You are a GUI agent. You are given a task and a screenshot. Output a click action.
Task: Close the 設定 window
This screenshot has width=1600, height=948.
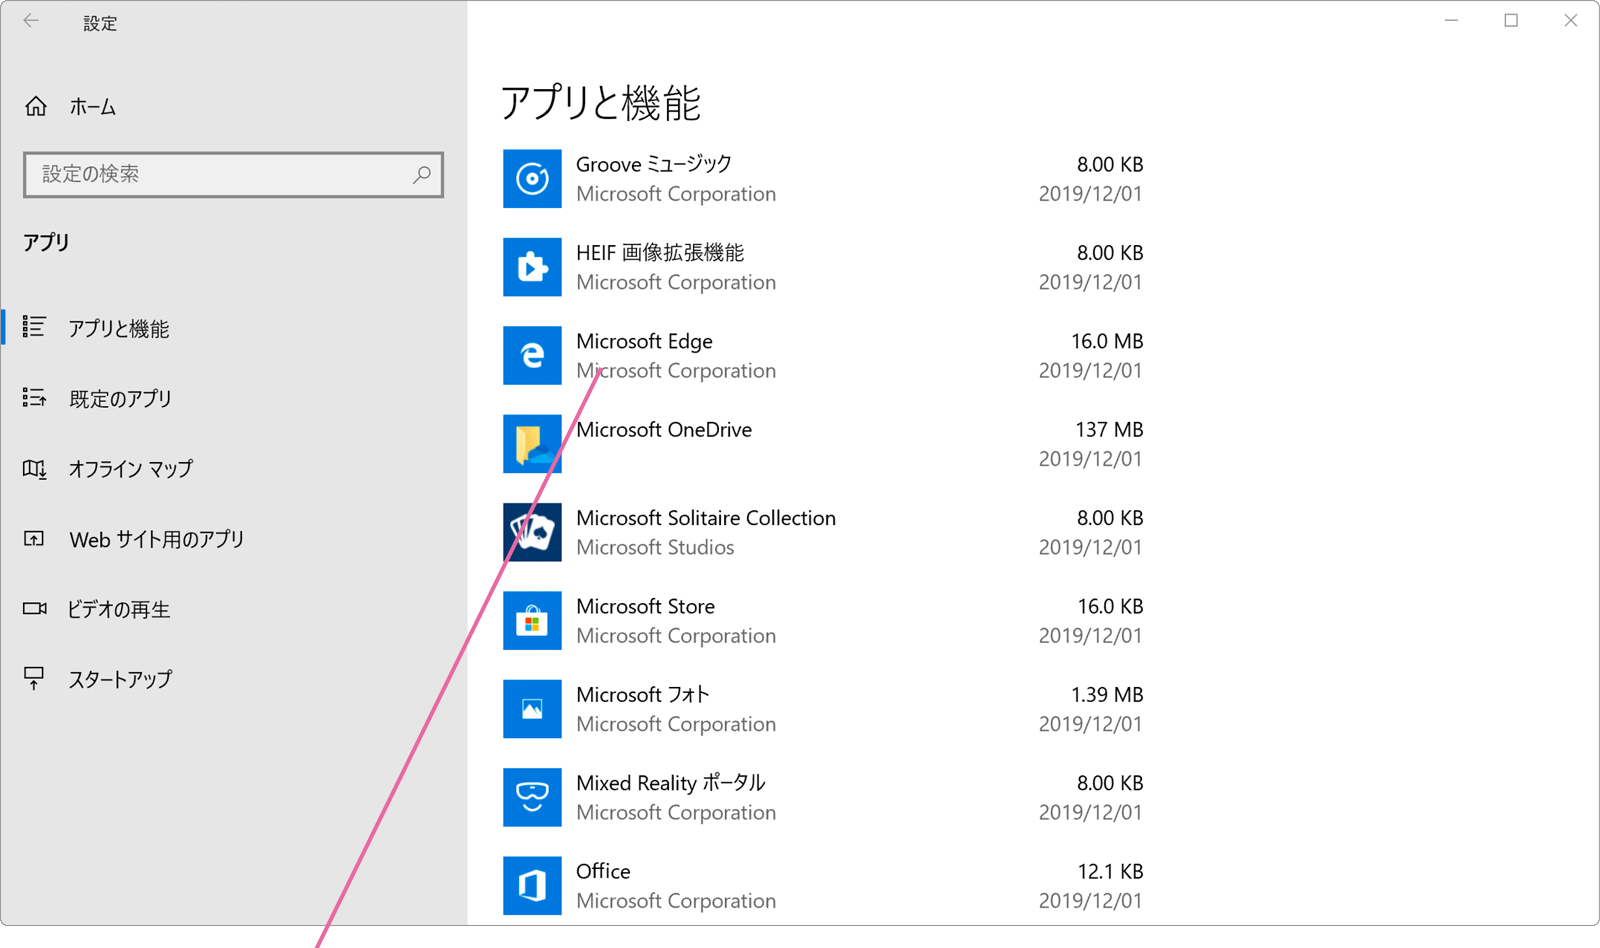click(x=1570, y=21)
